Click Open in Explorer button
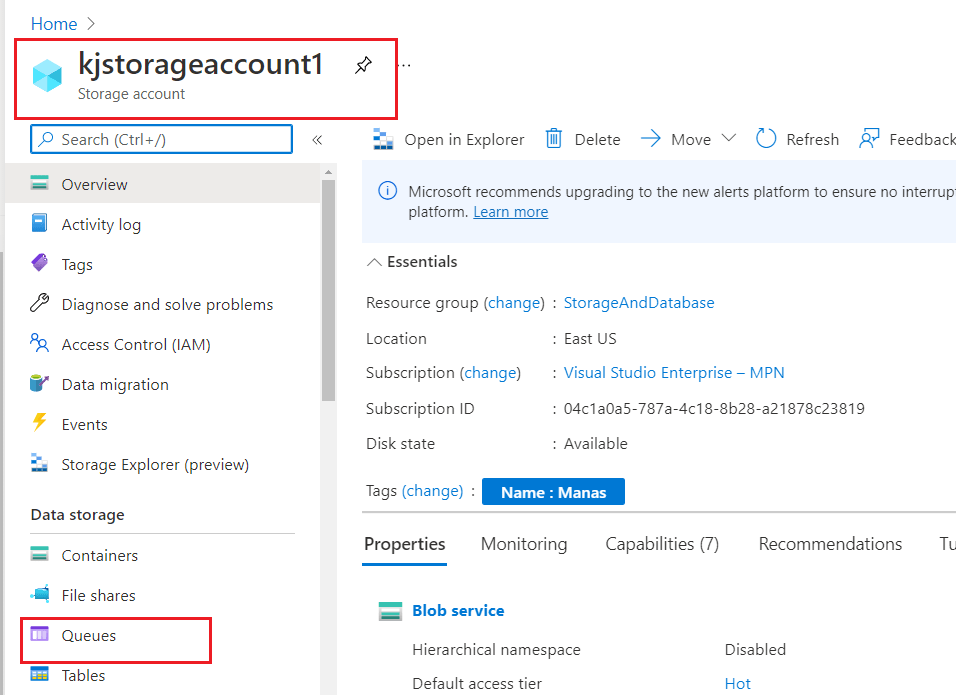Image resolution: width=956 pixels, height=695 pixels. point(449,140)
